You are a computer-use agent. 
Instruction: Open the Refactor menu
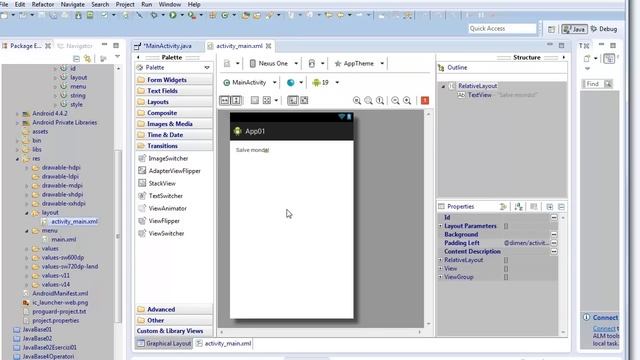click(x=43, y=4)
